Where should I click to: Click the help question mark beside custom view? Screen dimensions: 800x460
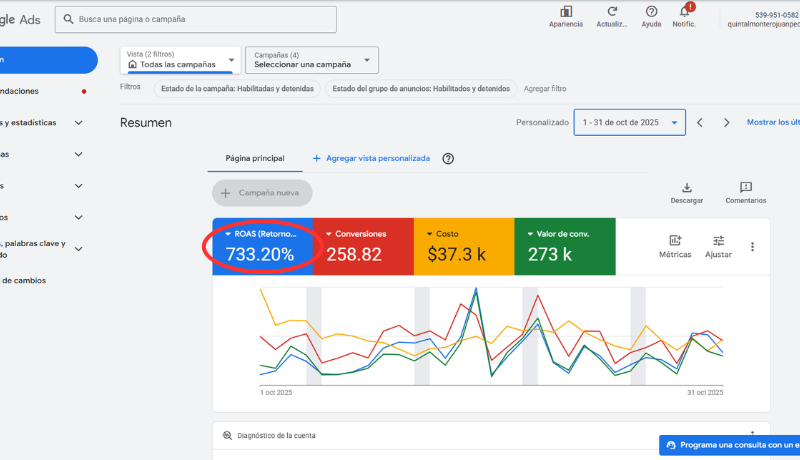[448, 159]
